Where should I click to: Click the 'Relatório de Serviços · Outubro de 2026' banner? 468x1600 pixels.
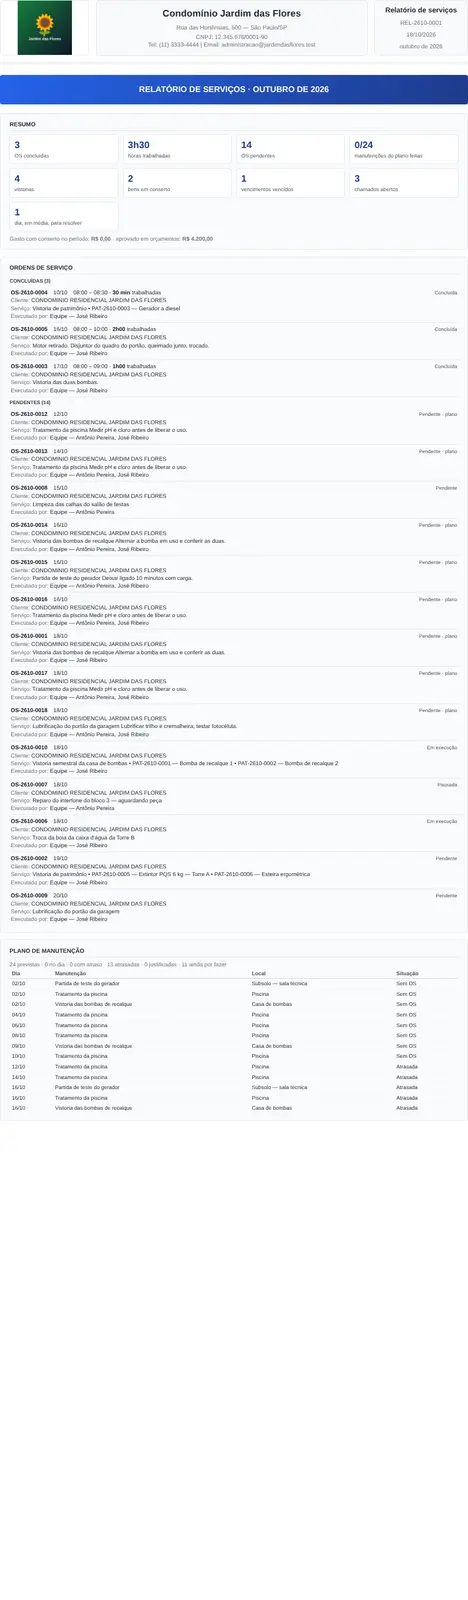[234, 89]
